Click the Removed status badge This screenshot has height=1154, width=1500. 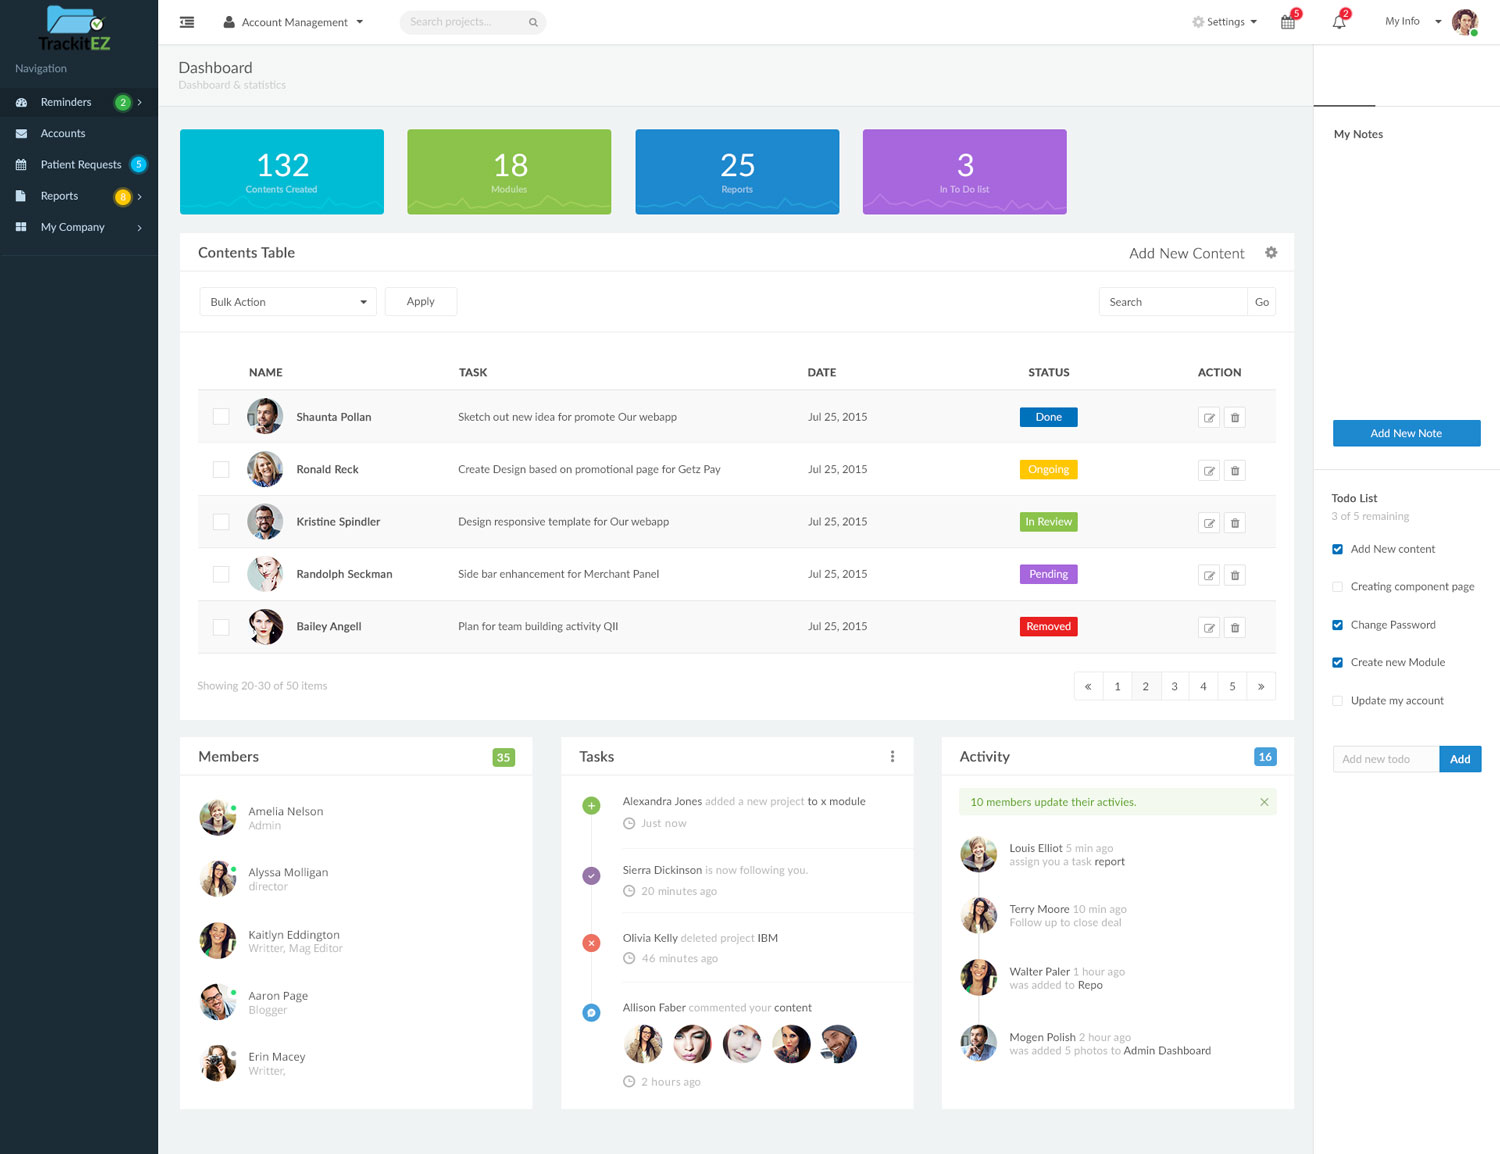[1049, 627]
